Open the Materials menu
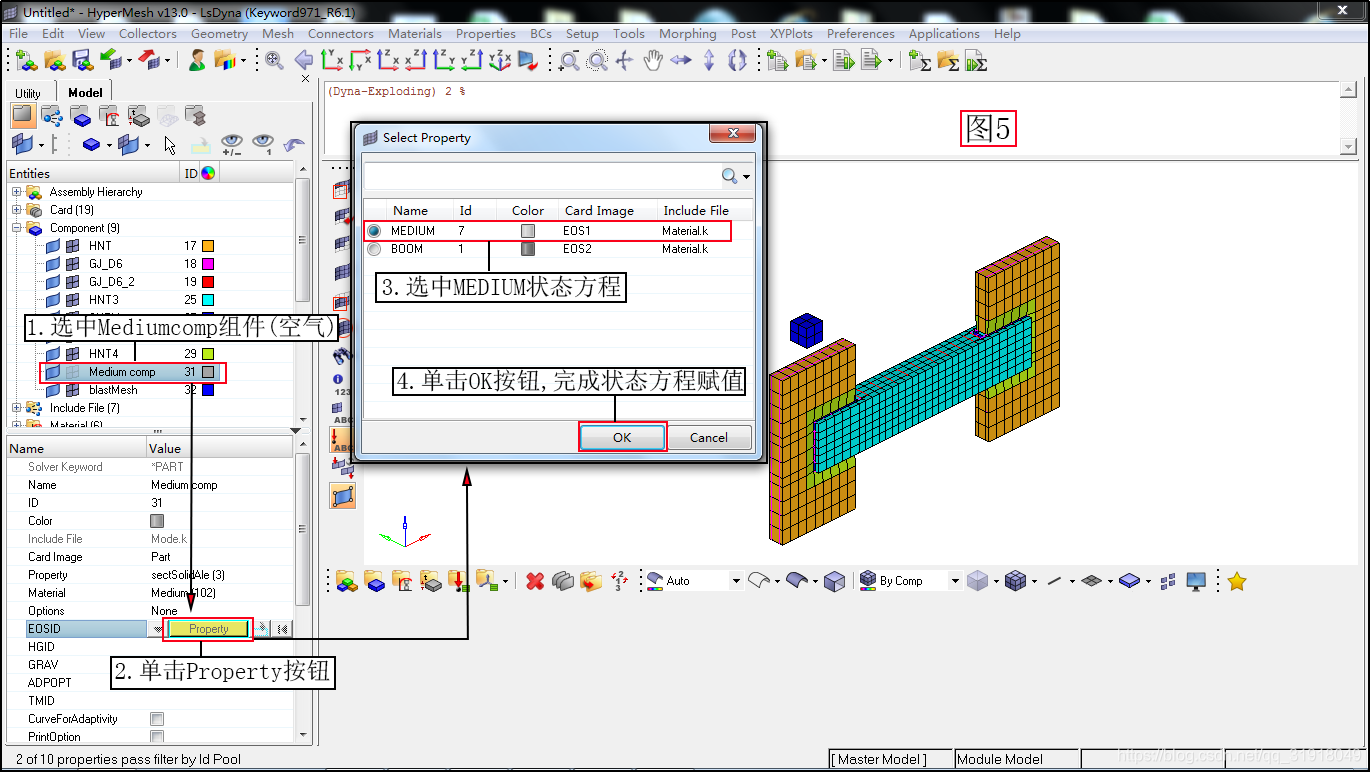 (415, 33)
